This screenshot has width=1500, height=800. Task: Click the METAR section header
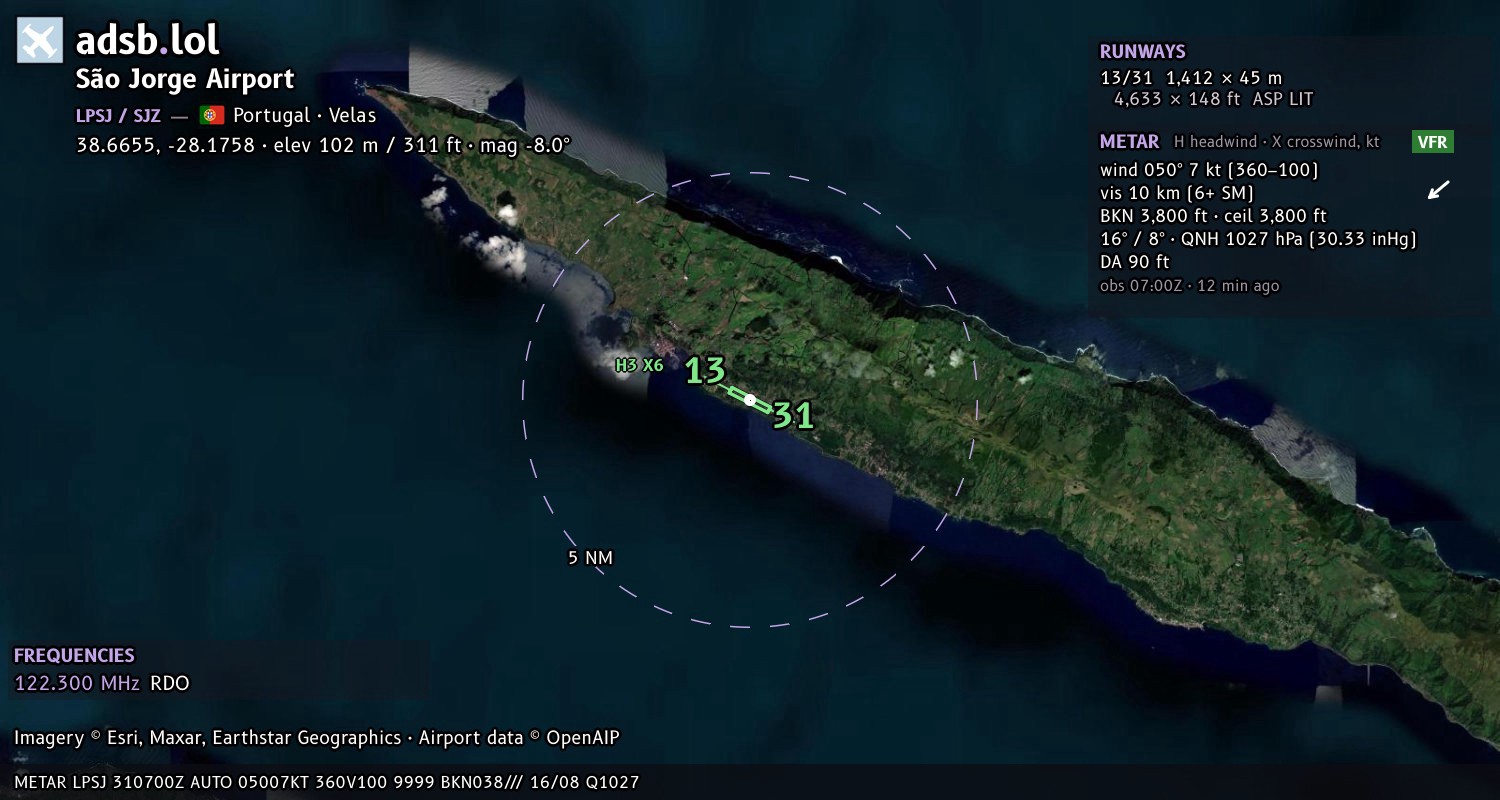[1130, 142]
